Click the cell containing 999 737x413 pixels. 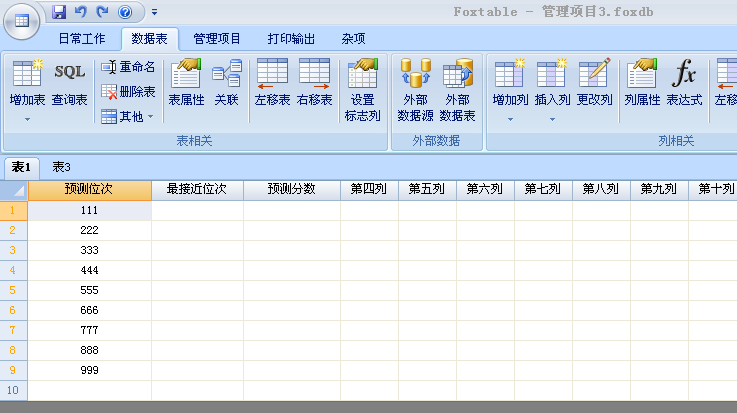[x=89, y=370]
